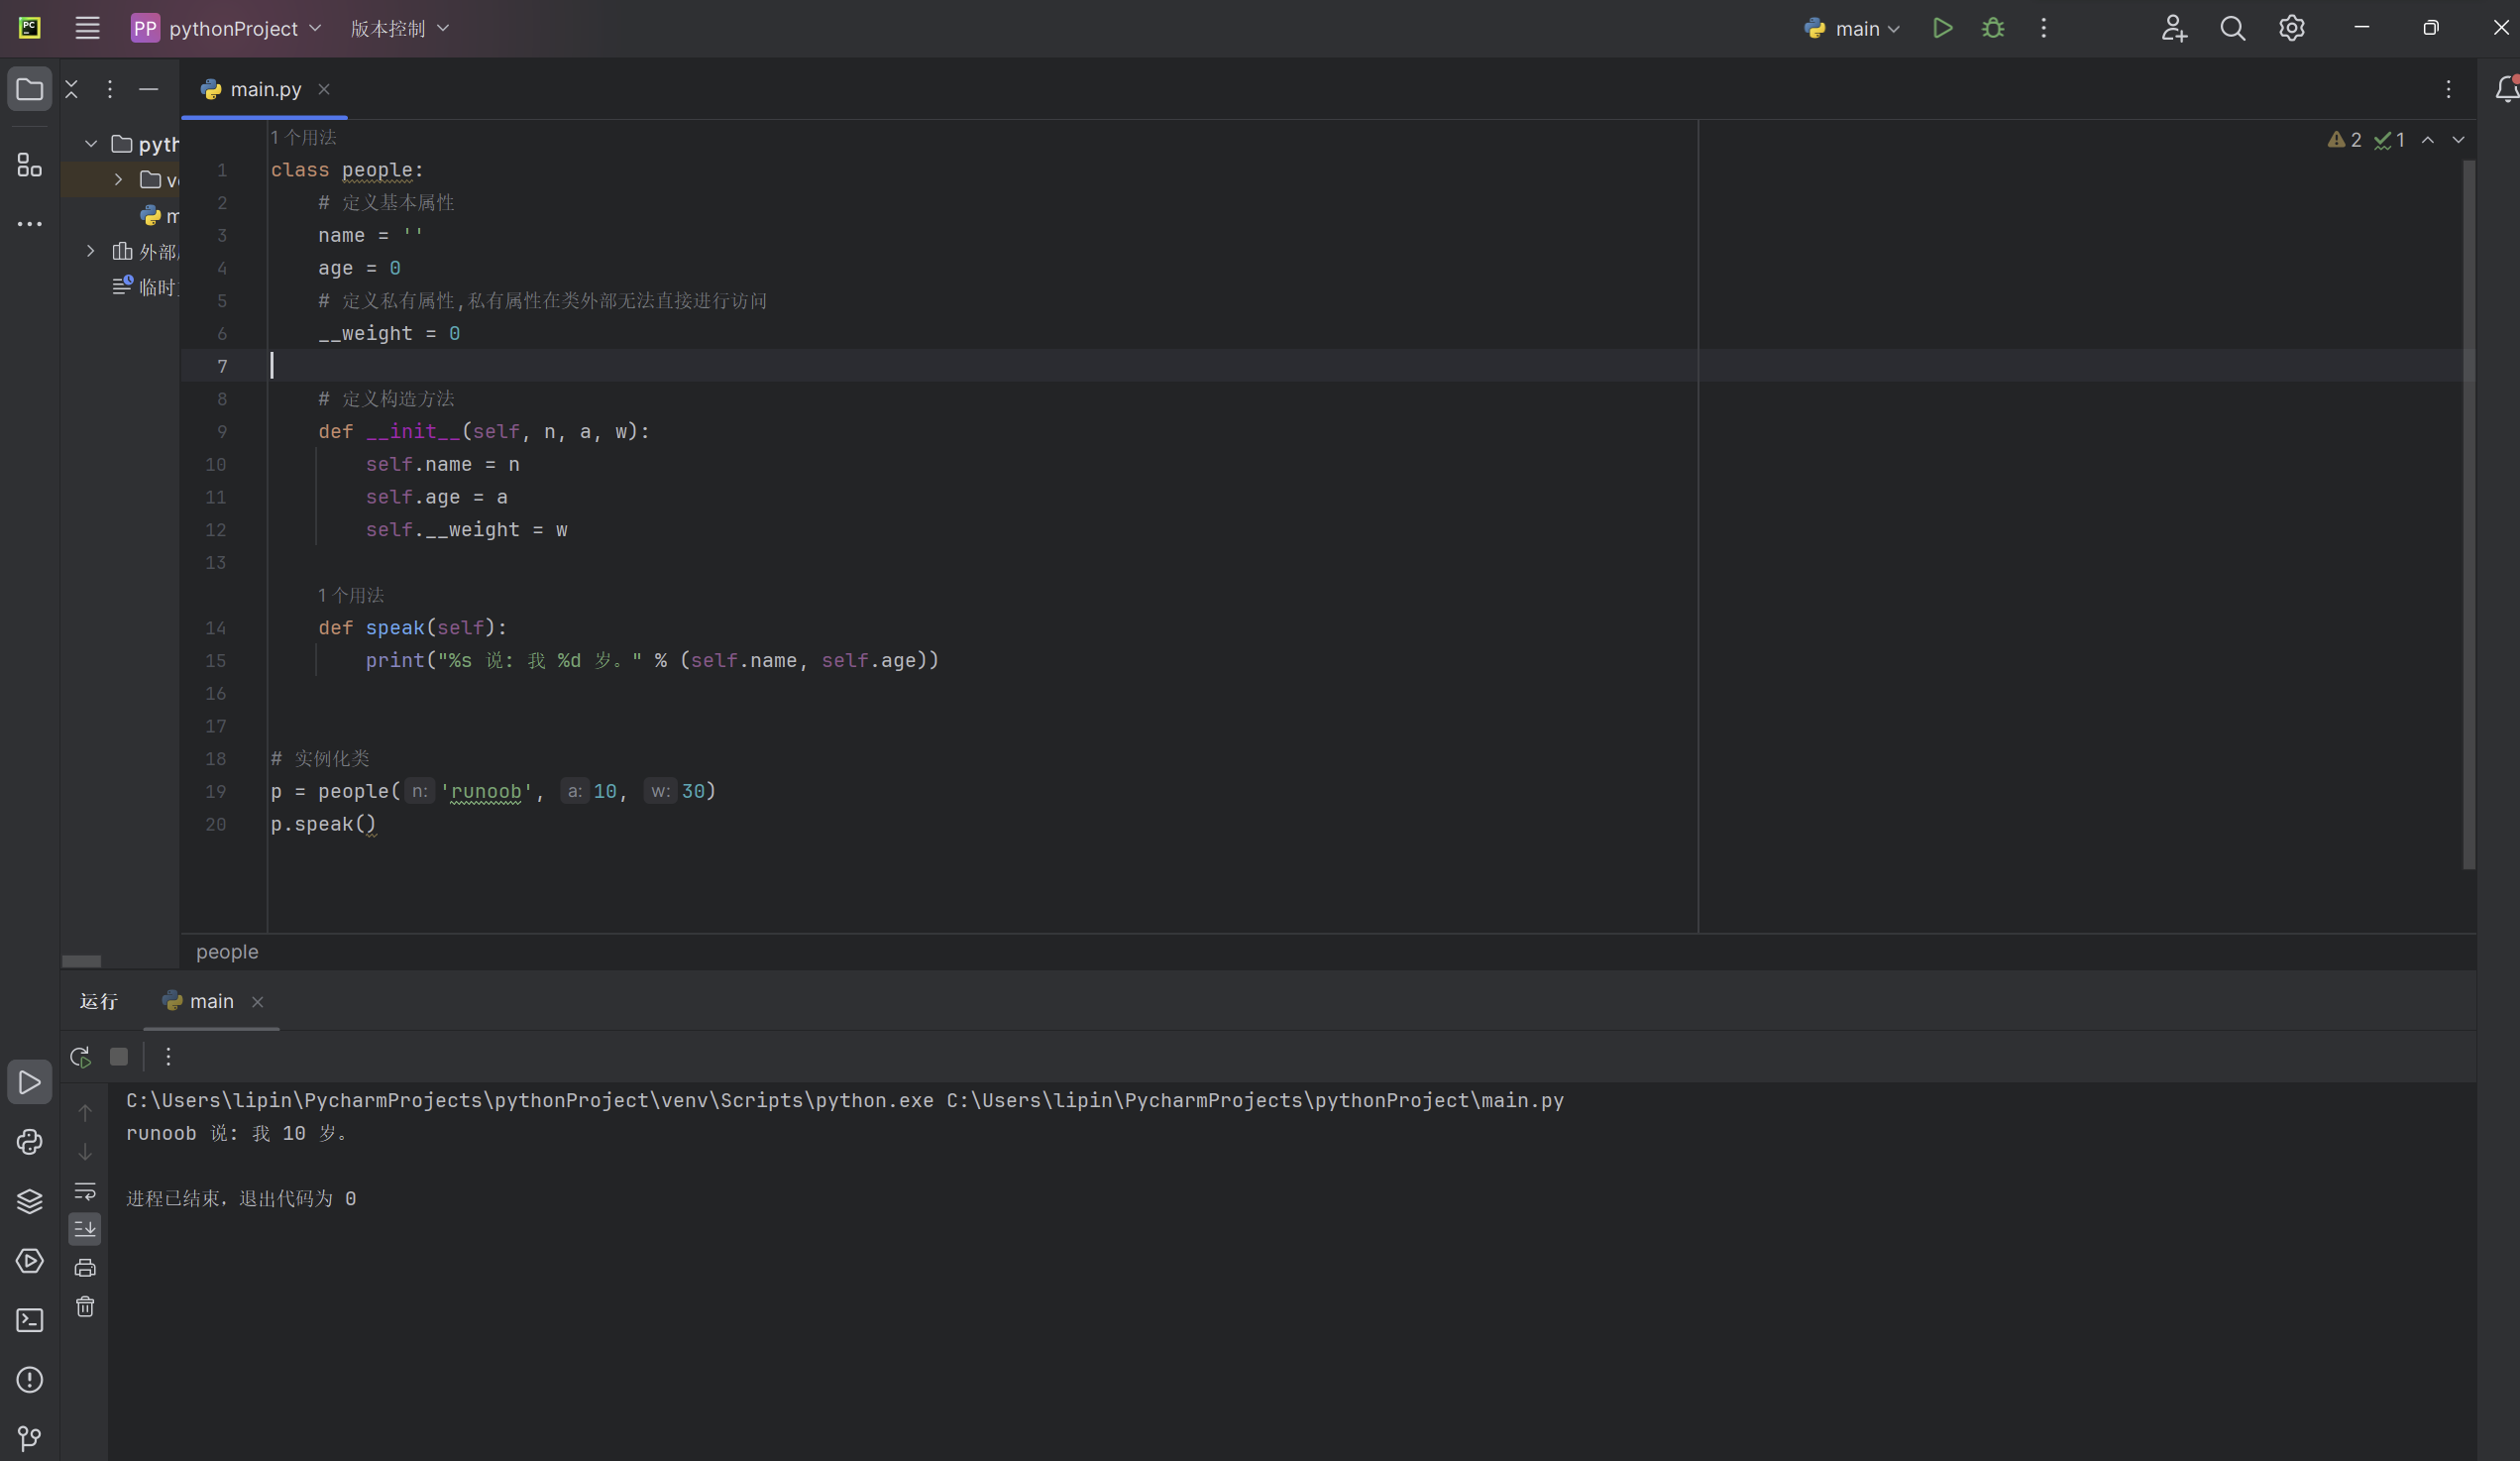
Task: Expand the external libraries node
Action: click(91, 251)
